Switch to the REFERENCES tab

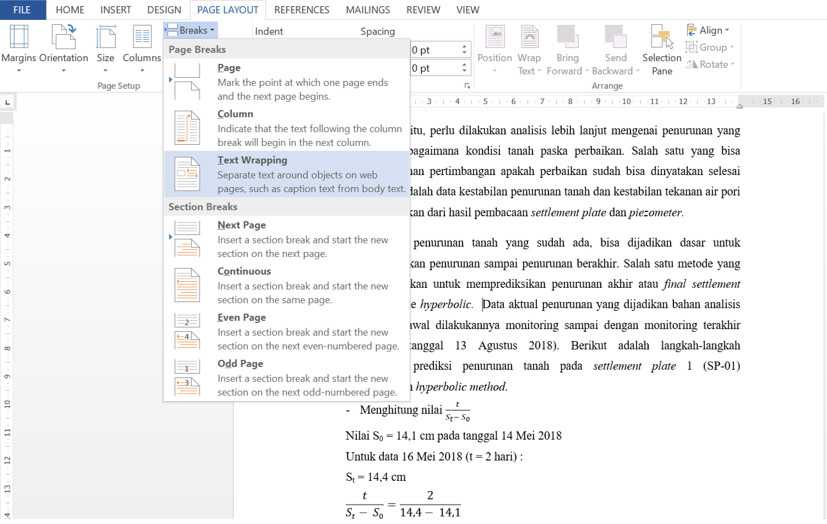coord(302,10)
